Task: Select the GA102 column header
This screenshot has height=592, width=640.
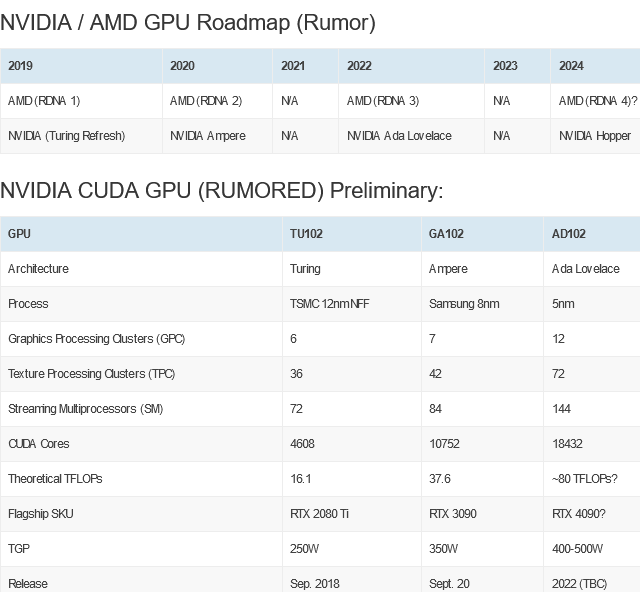Action: [446, 234]
